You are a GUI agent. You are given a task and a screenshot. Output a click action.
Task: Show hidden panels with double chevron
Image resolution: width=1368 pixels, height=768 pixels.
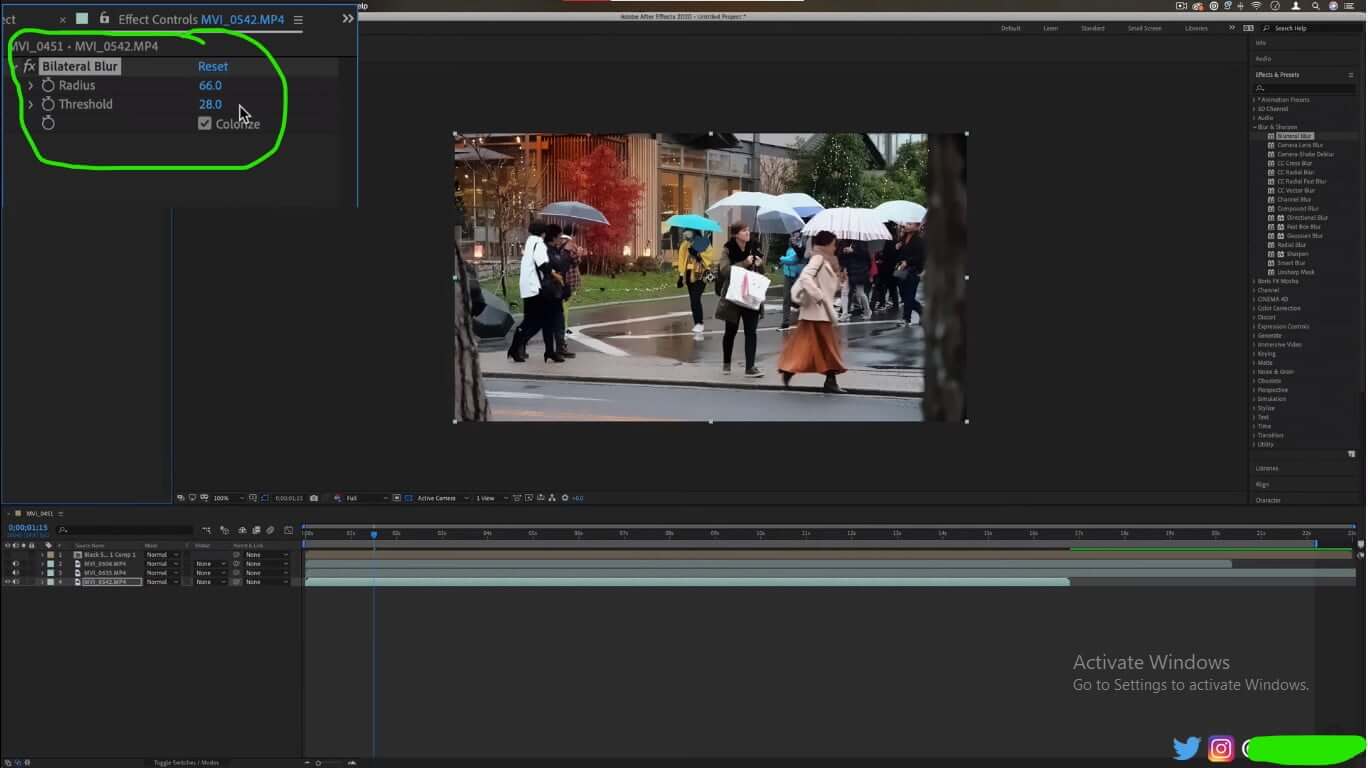pos(347,19)
